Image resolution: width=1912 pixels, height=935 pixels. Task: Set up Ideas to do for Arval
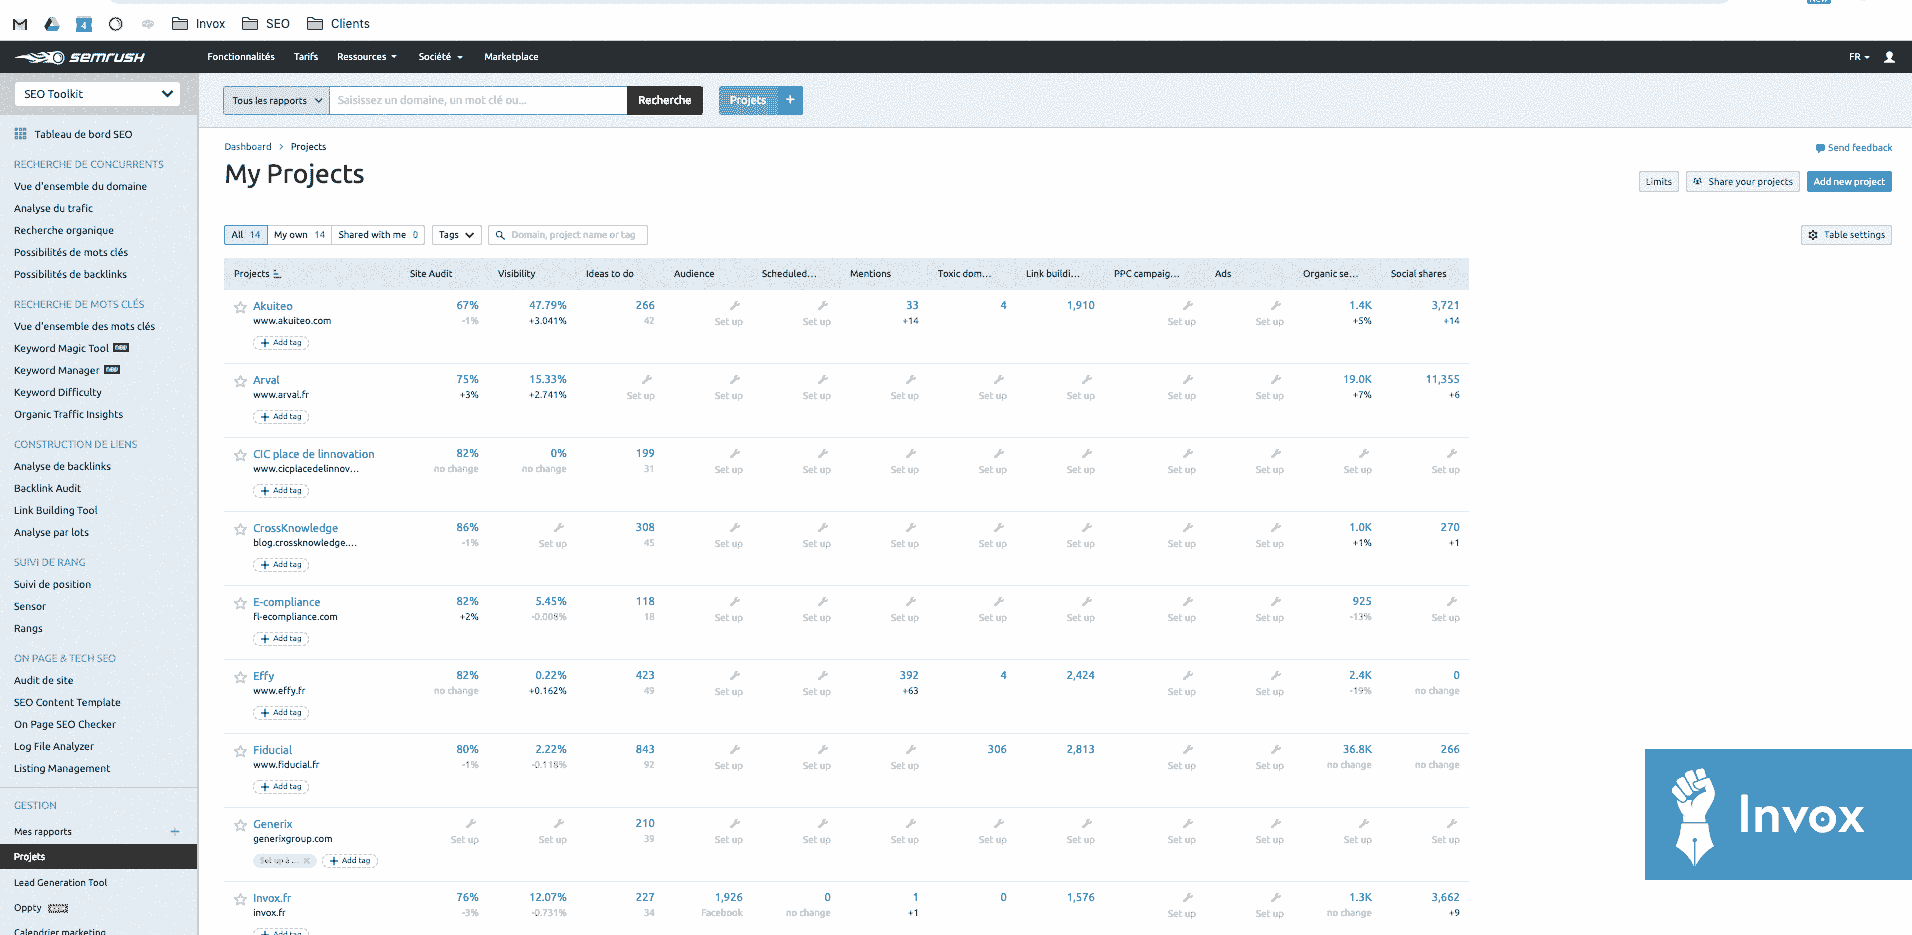[x=641, y=388]
